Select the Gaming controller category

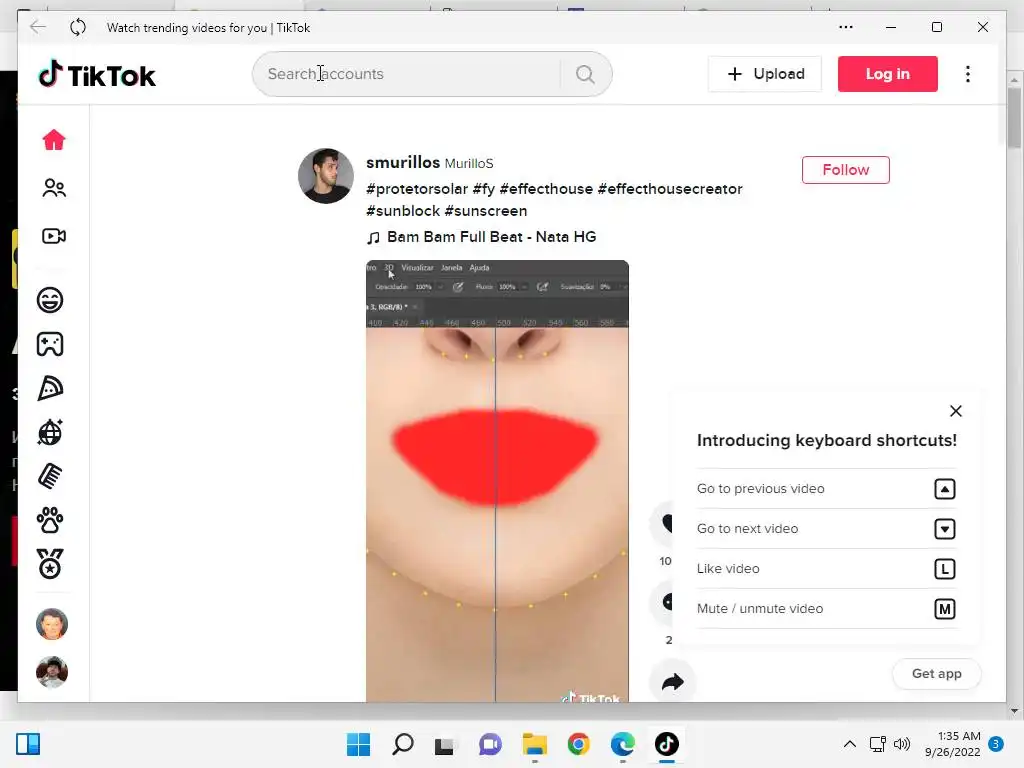tap(50, 344)
